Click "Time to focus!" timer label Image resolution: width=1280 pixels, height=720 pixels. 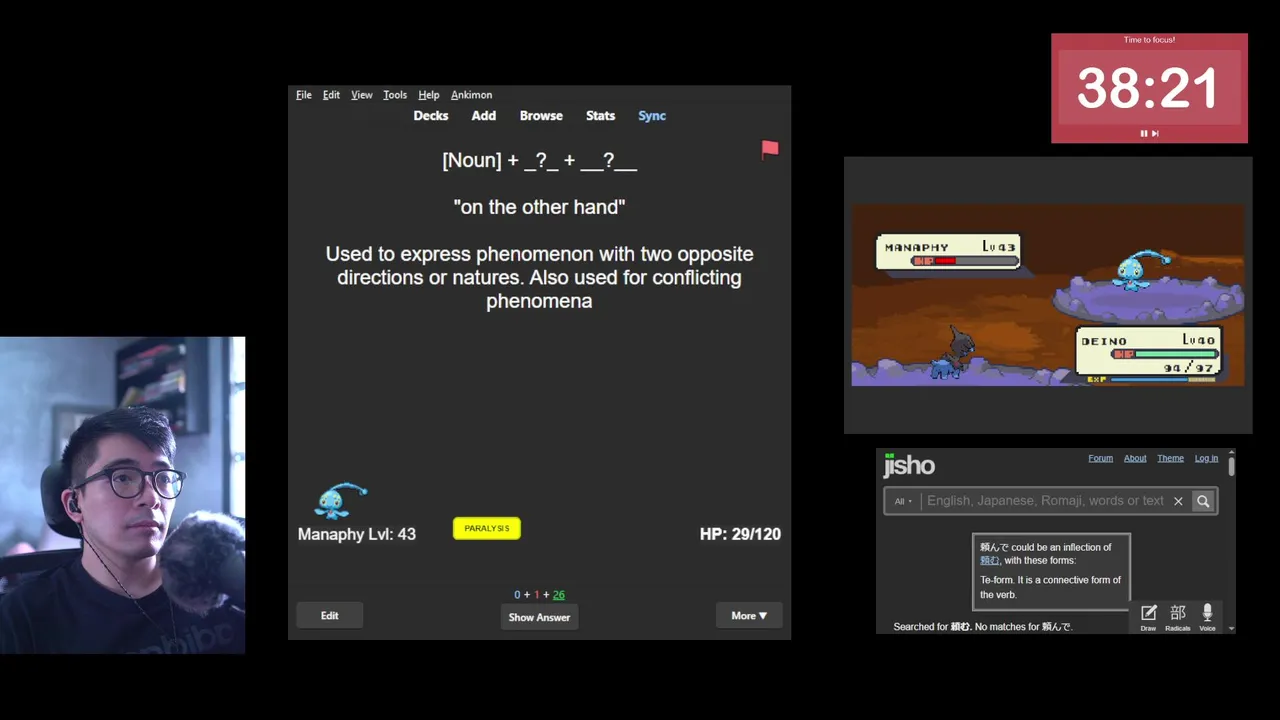[1149, 40]
